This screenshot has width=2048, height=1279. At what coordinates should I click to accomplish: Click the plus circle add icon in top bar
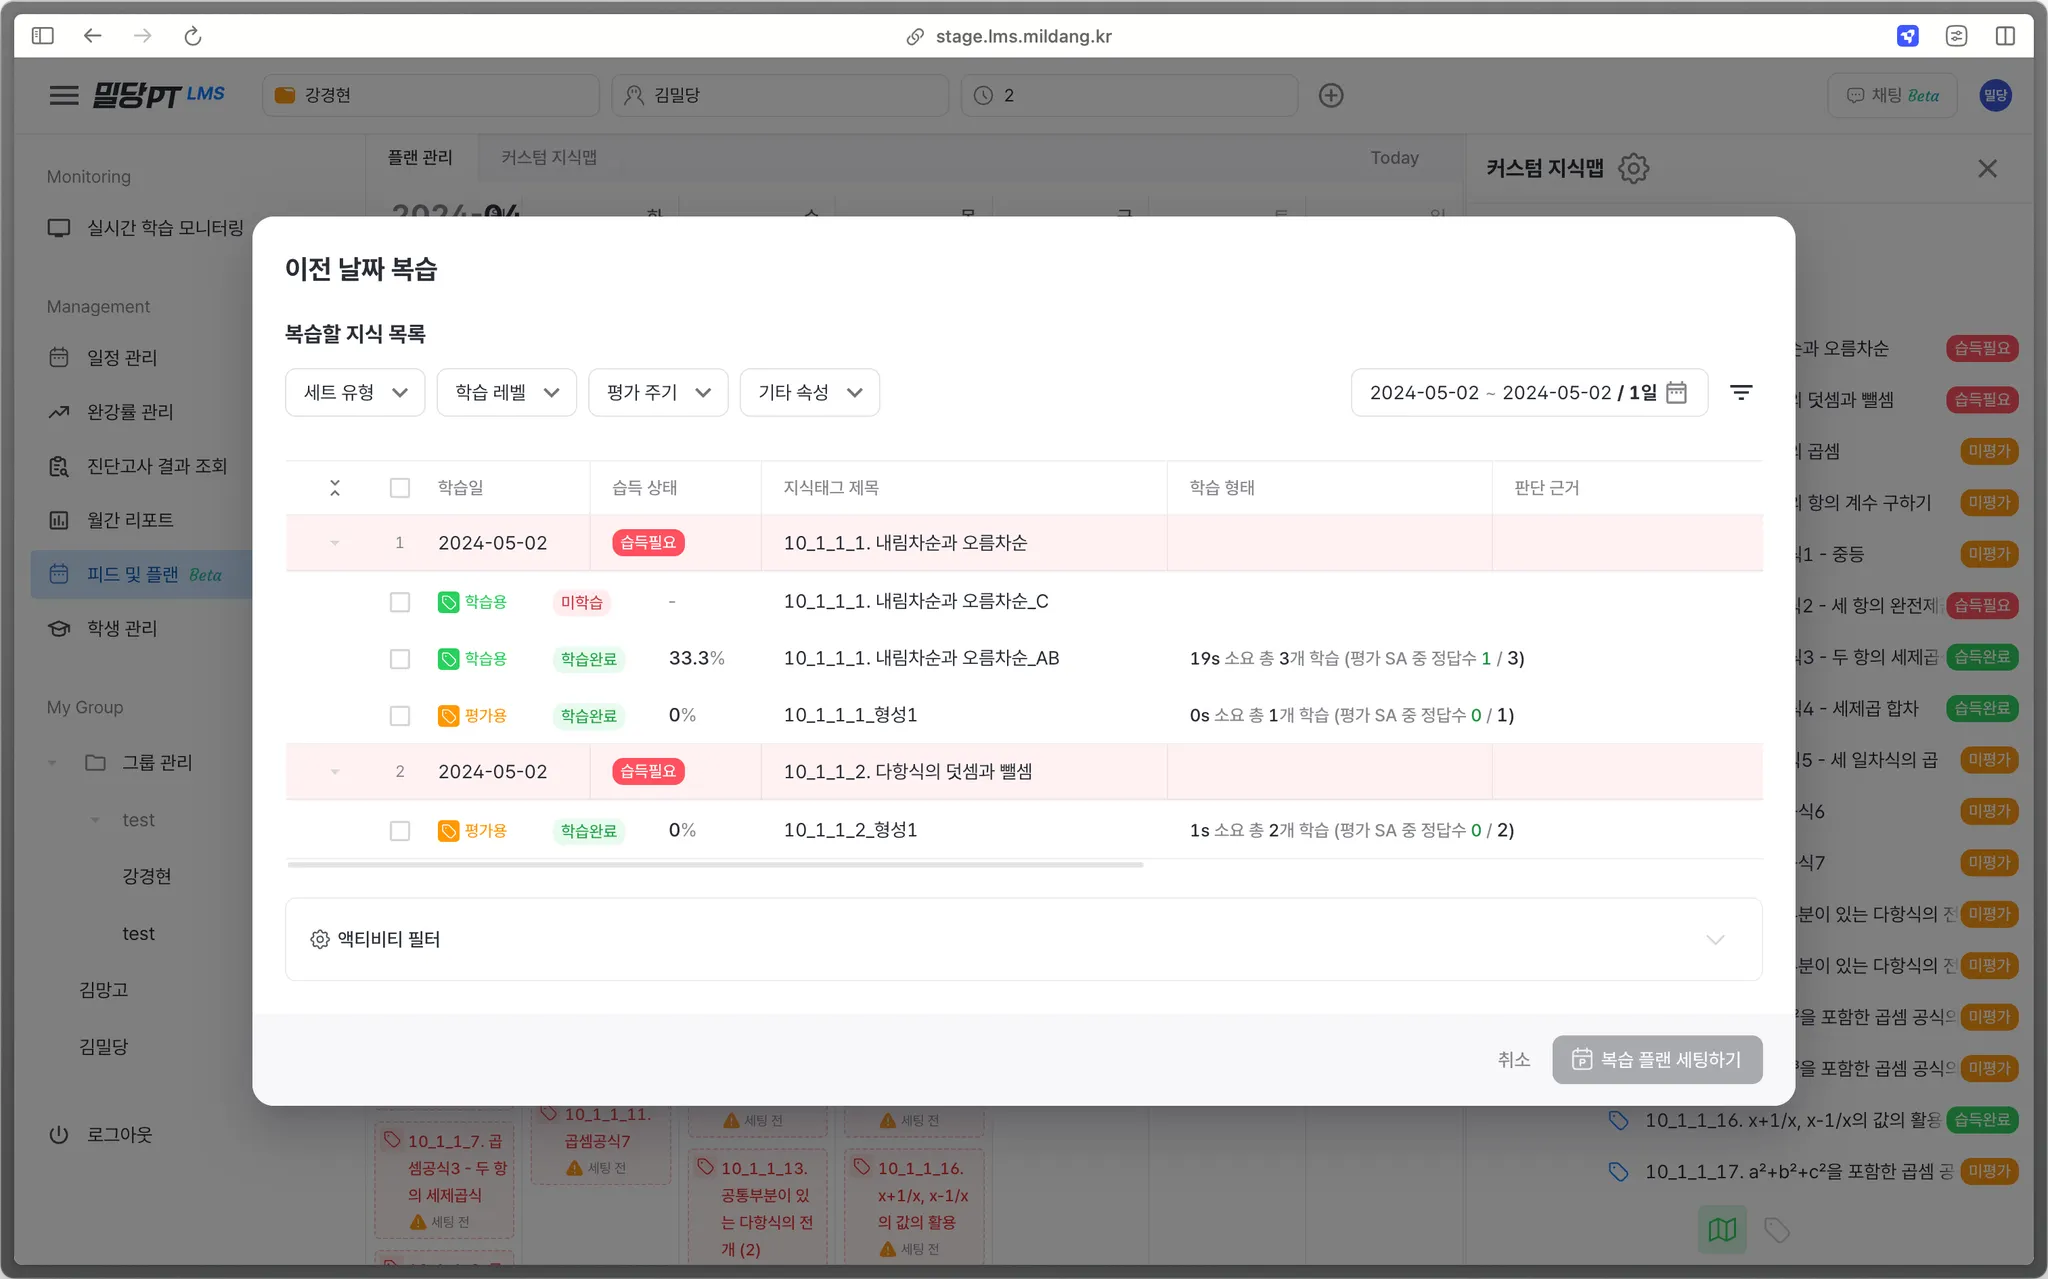point(1331,95)
